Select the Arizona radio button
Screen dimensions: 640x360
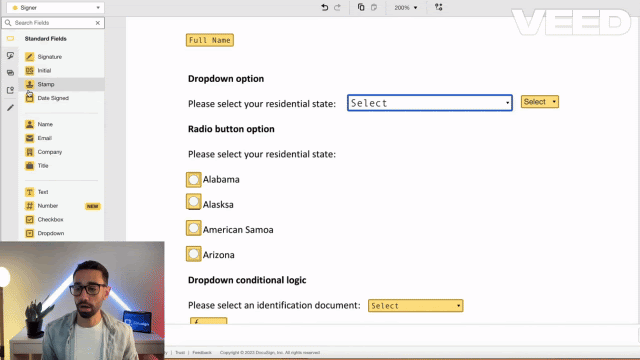[193, 254]
